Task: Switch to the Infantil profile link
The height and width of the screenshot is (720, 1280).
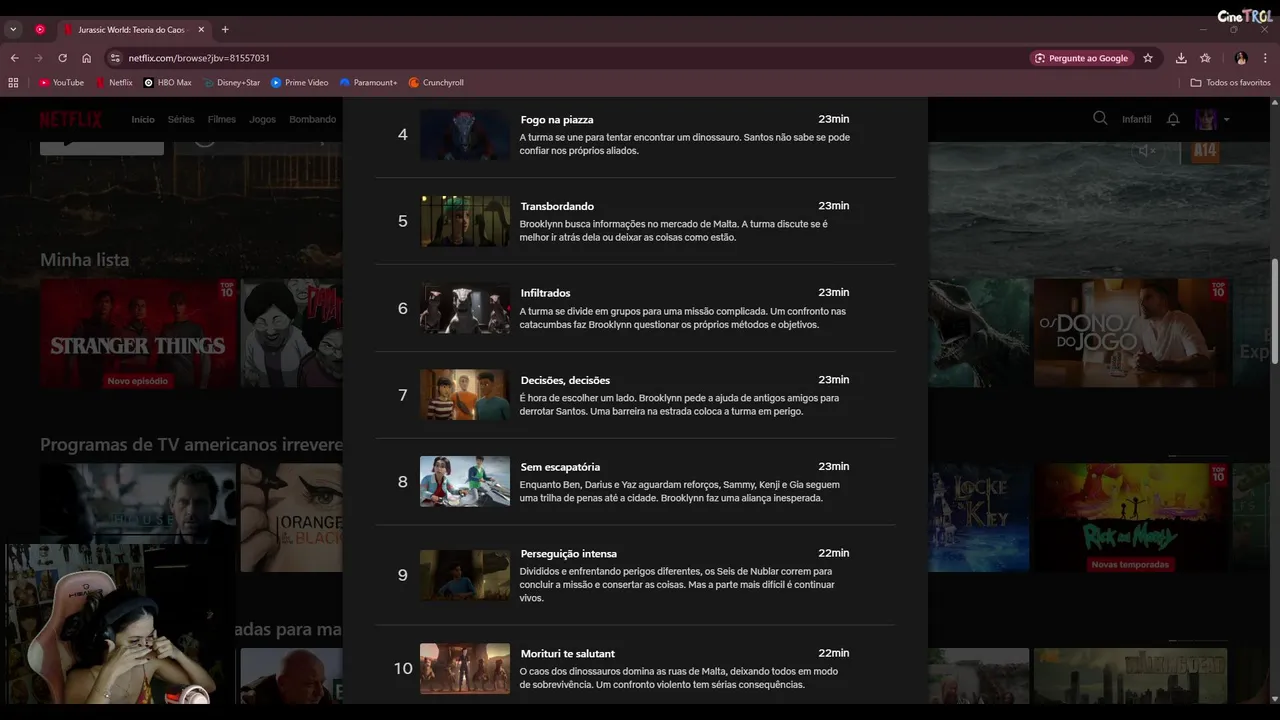Action: click(1137, 119)
